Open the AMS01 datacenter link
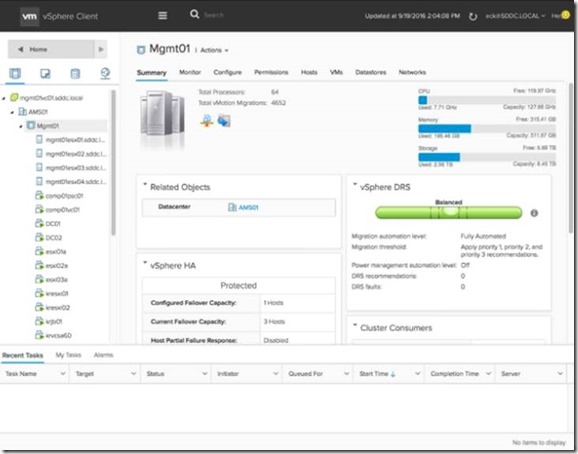This screenshot has height=454, width=578. (x=248, y=207)
